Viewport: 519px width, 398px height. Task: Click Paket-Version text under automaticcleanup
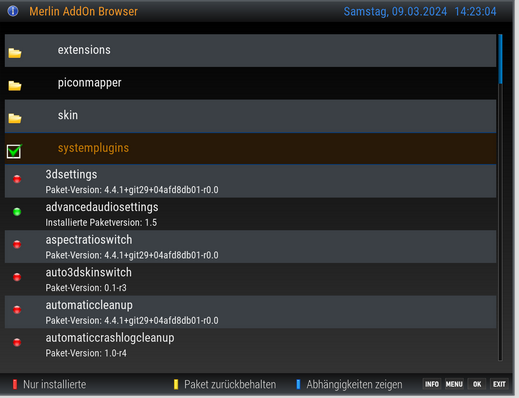(x=132, y=320)
